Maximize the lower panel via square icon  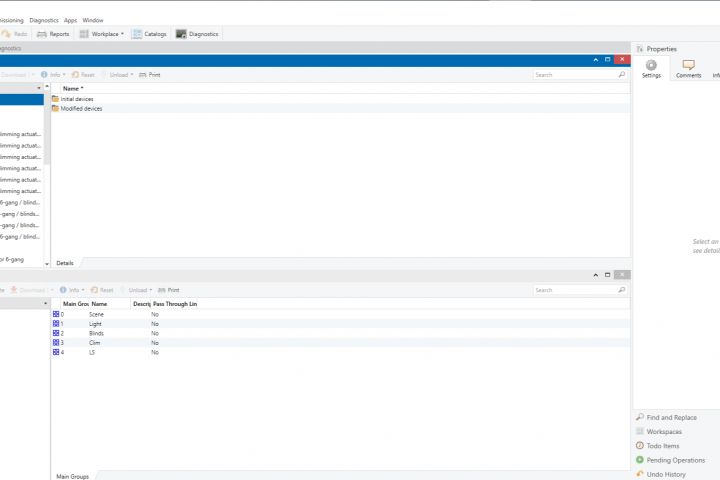pyautogui.click(x=608, y=275)
